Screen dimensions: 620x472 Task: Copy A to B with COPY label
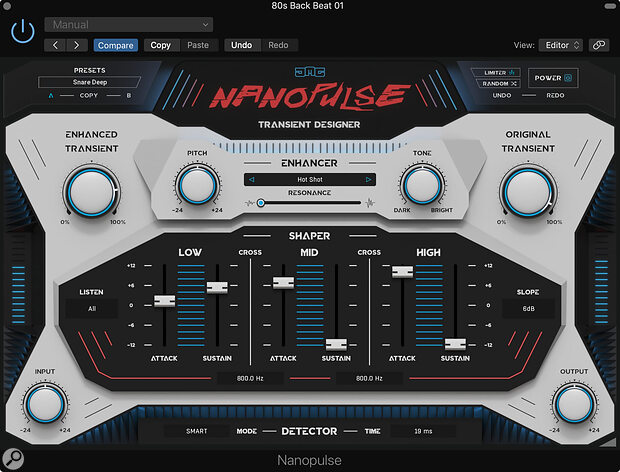coord(89,95)
